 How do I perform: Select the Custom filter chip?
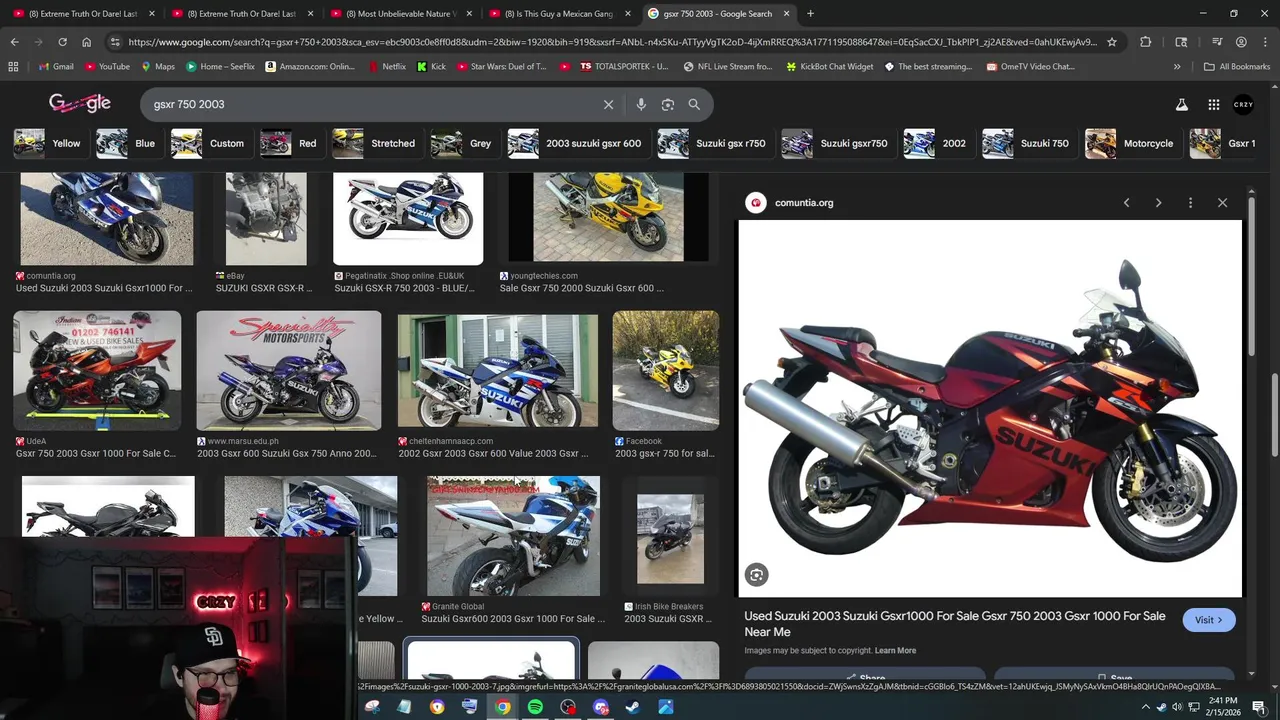coord(208,143)
